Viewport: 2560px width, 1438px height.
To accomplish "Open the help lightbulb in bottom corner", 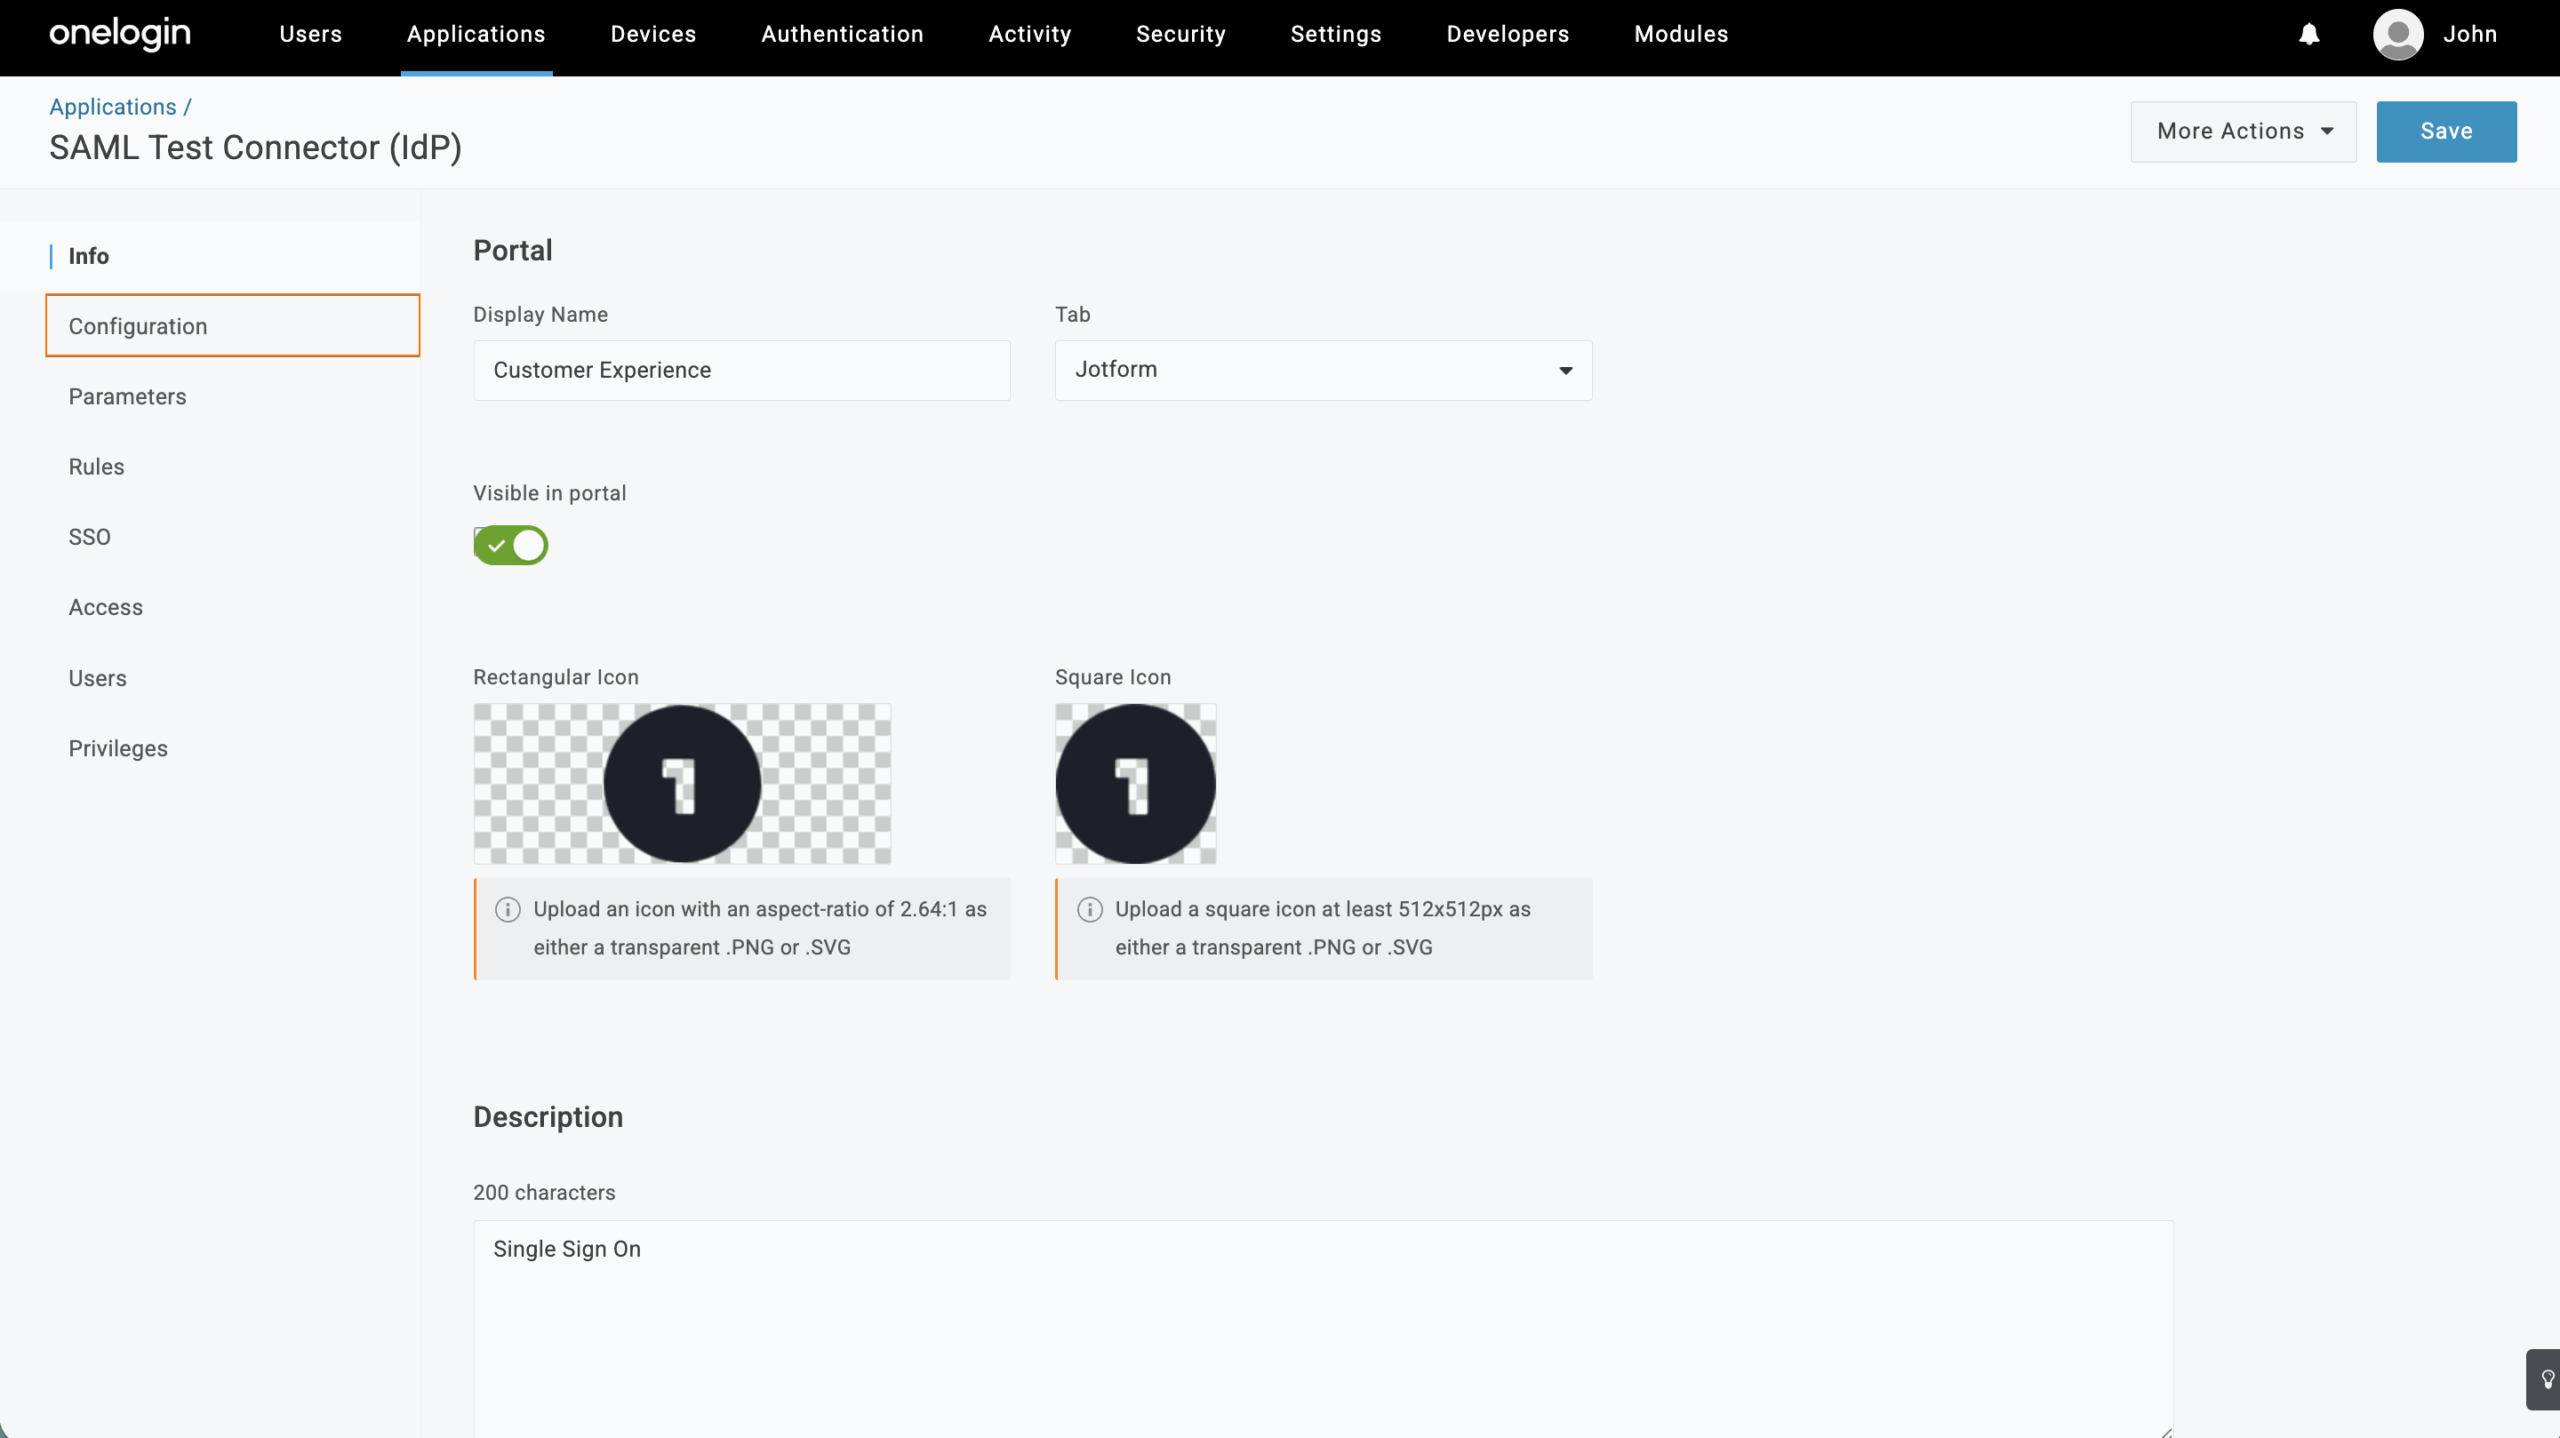I will coord(2544,1379).
